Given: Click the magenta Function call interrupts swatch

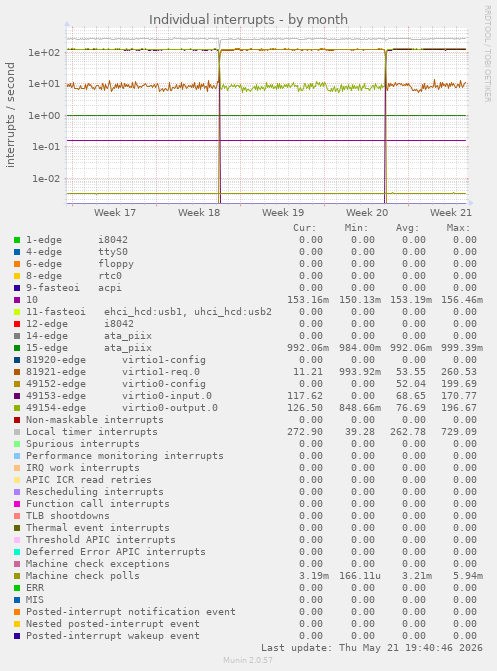Looking at the screenshot, I should click(17, 504).
